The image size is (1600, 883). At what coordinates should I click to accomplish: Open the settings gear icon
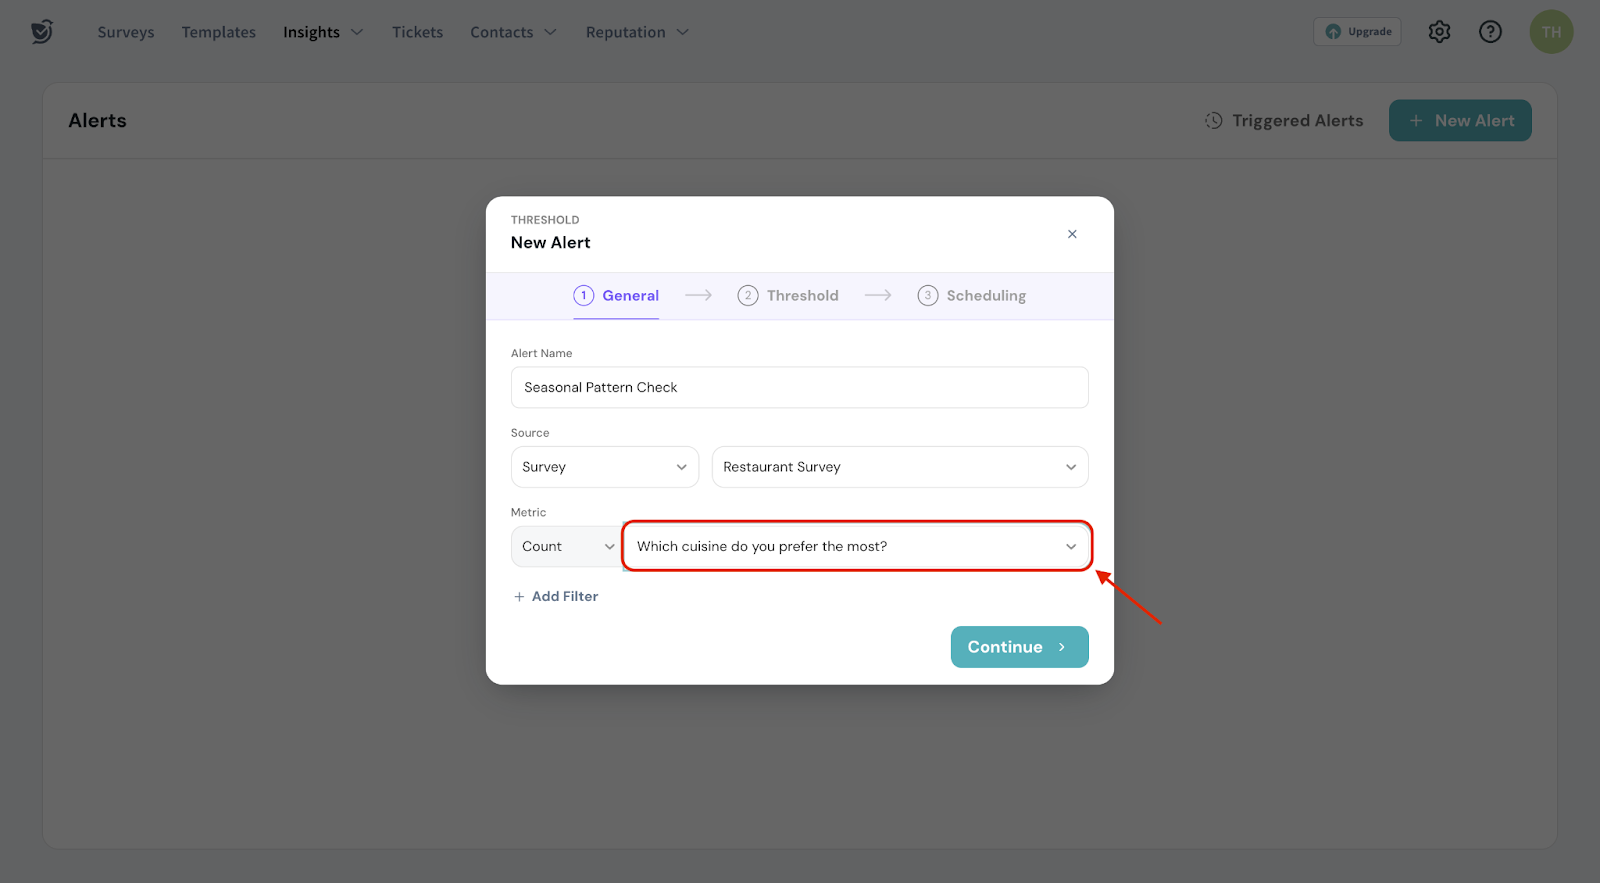(x=1439, y=32)
